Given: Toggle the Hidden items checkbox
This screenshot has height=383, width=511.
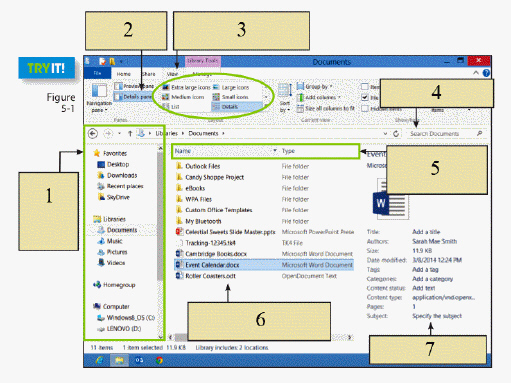Looking at the screenshot, I should (x=365, y=108).
